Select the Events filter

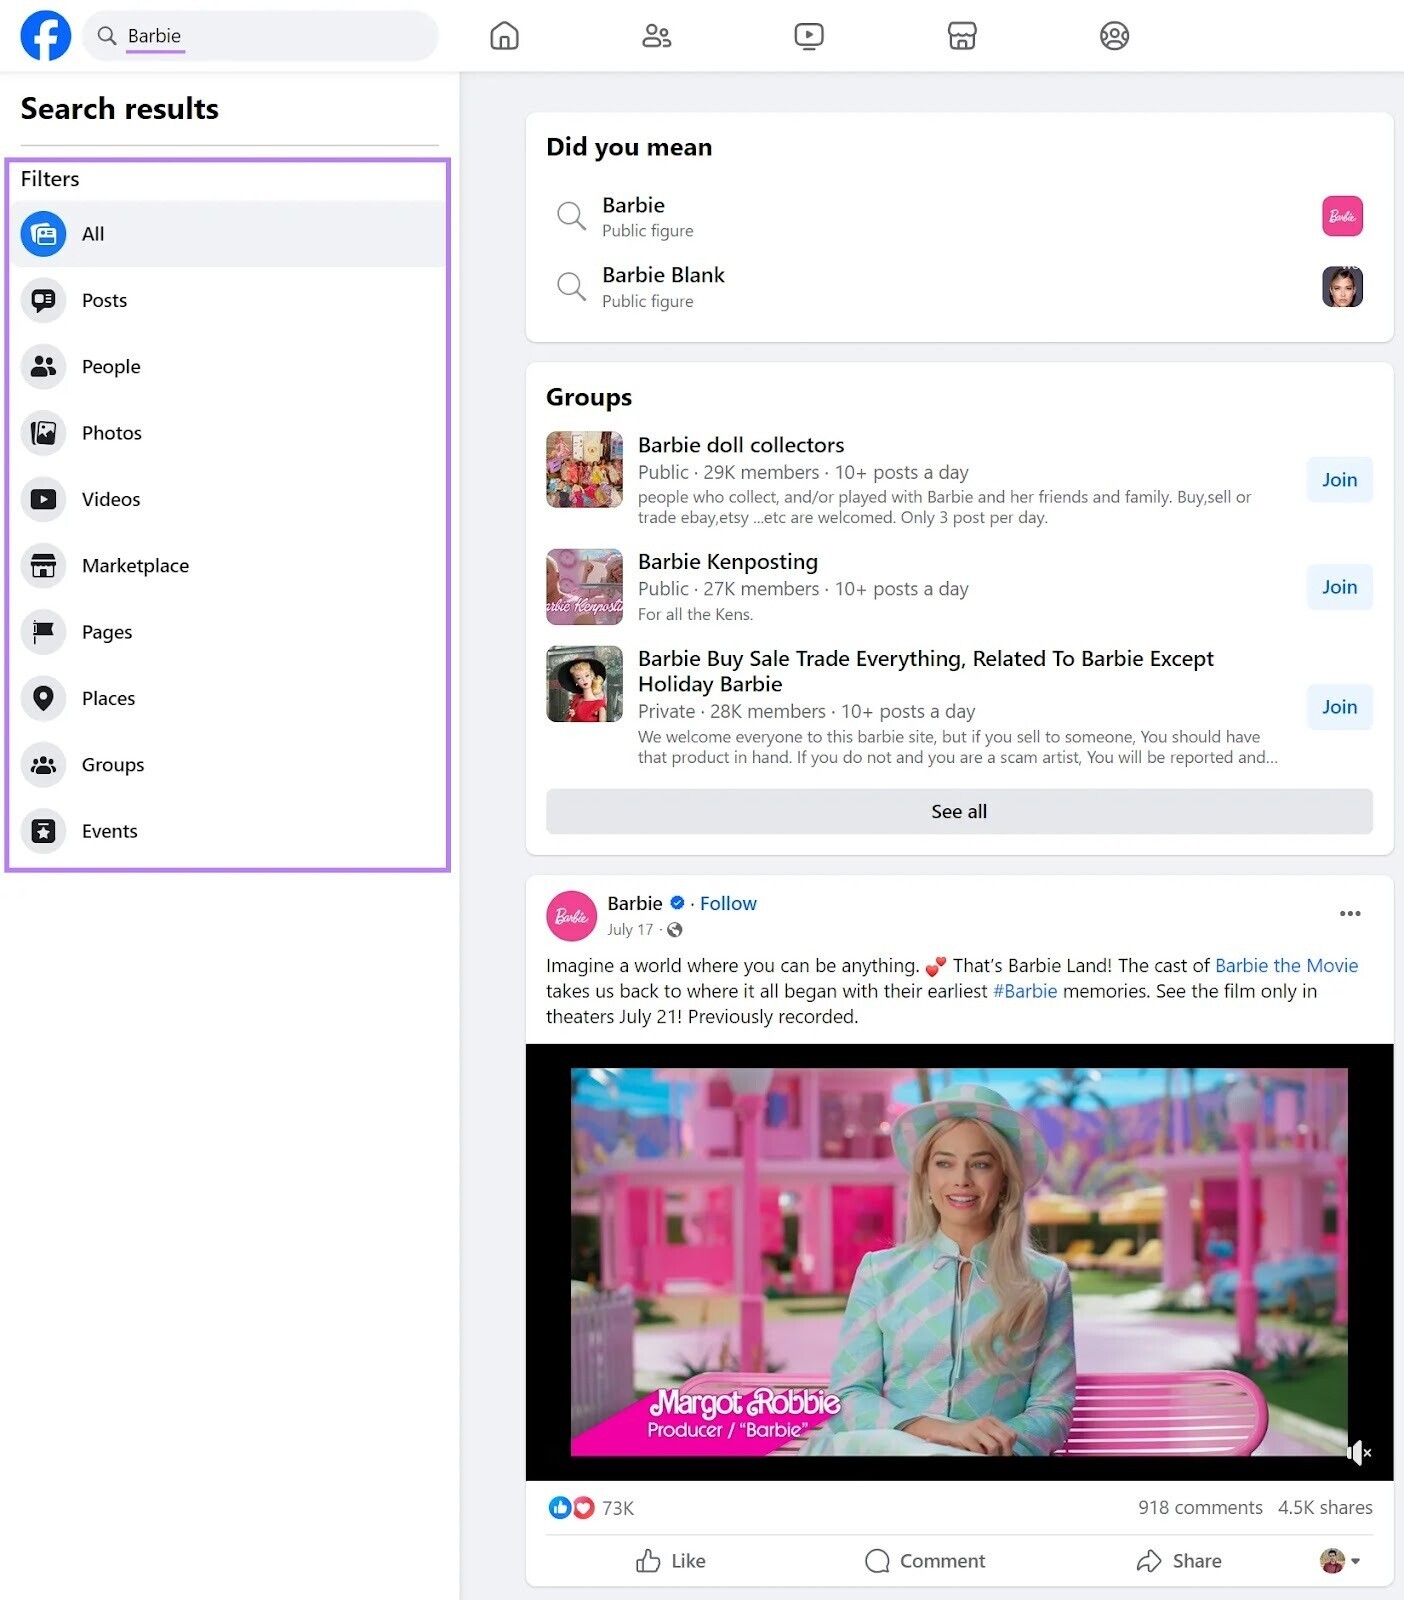109,831
